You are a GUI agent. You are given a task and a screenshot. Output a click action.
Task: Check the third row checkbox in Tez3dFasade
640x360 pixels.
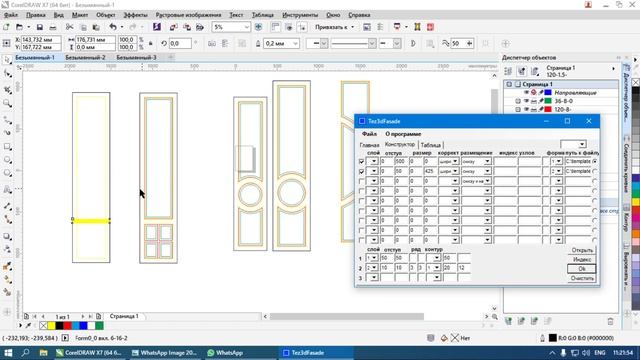click(361, 181)
